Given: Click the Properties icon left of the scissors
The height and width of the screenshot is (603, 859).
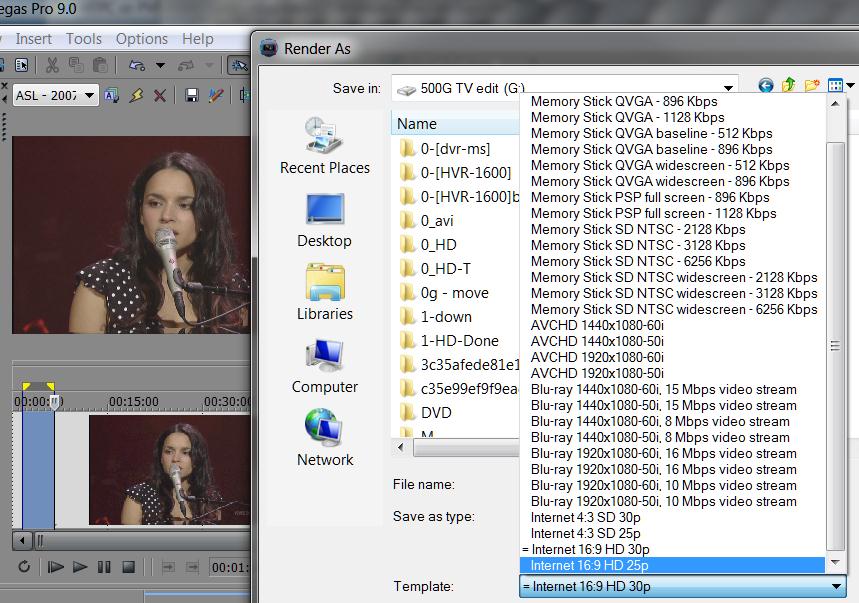Looking at the screenshot, I should coord(21,65).
